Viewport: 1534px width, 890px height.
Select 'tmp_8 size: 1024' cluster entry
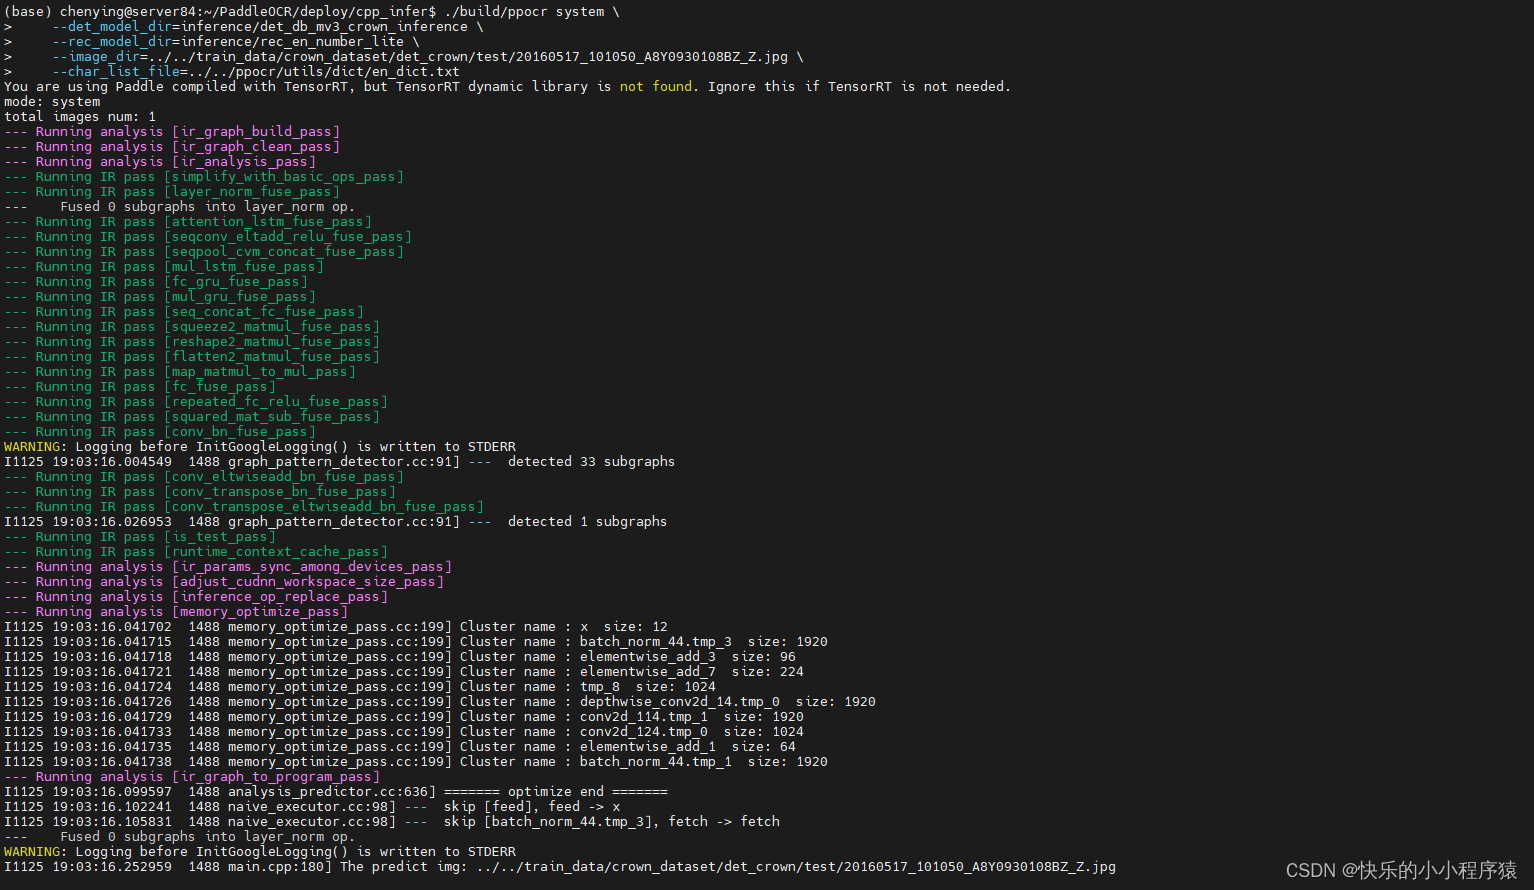point(648,687)
